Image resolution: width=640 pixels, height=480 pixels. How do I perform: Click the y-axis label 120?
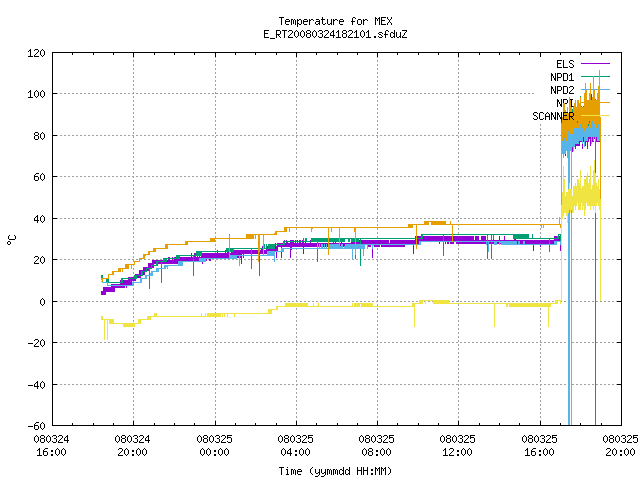point(36,53)
